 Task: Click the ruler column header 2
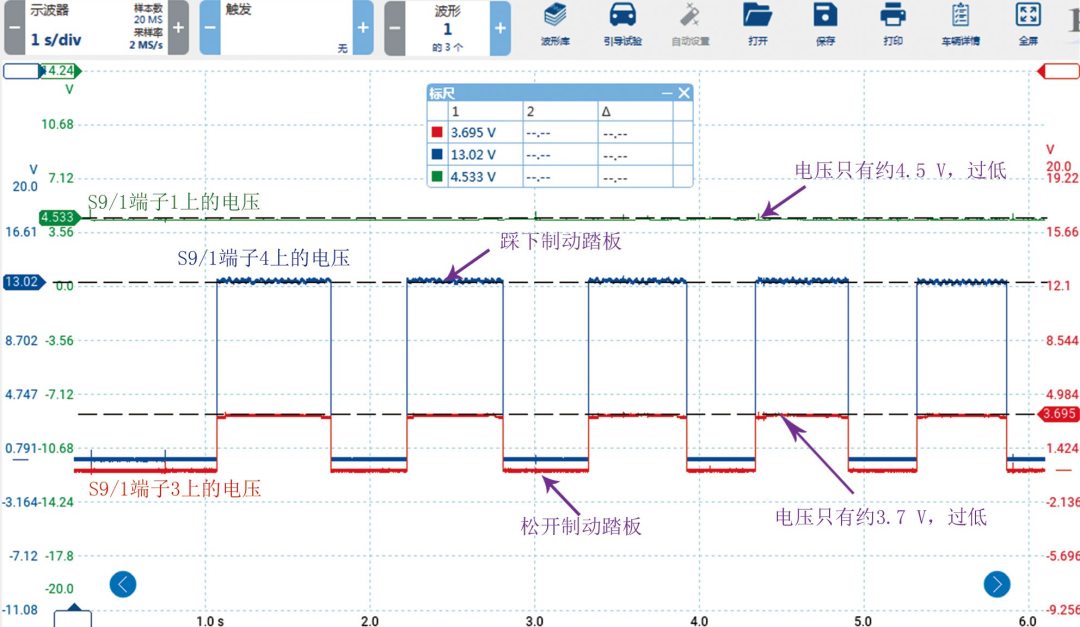560,111
